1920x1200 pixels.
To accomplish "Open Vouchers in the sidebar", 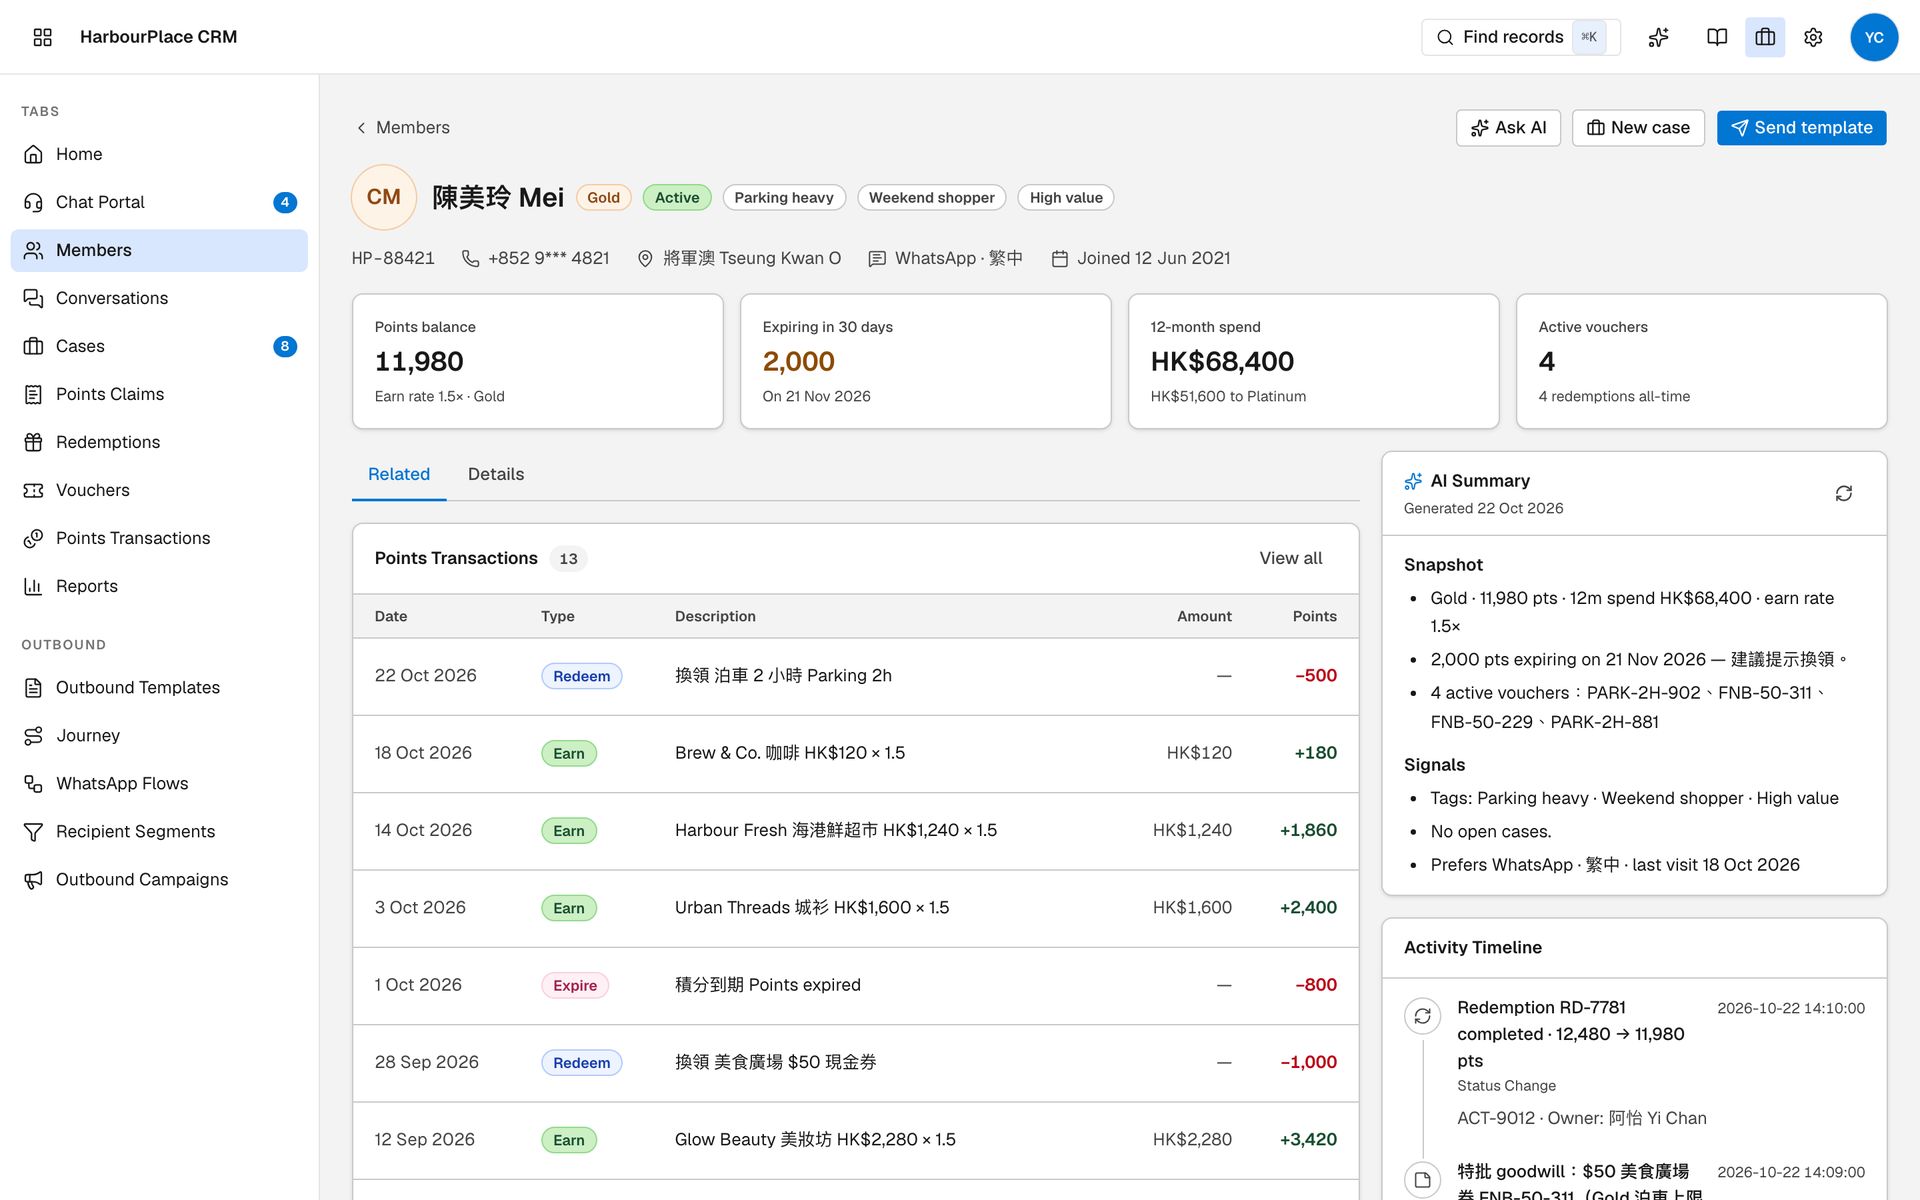I will tap(159, 490).
